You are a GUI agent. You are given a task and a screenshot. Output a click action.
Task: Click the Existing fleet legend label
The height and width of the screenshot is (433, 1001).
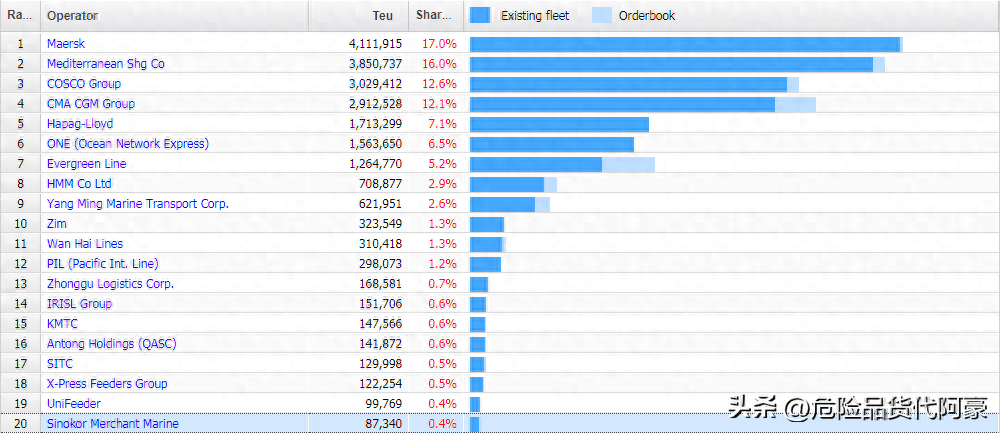[x=535, y=15]
